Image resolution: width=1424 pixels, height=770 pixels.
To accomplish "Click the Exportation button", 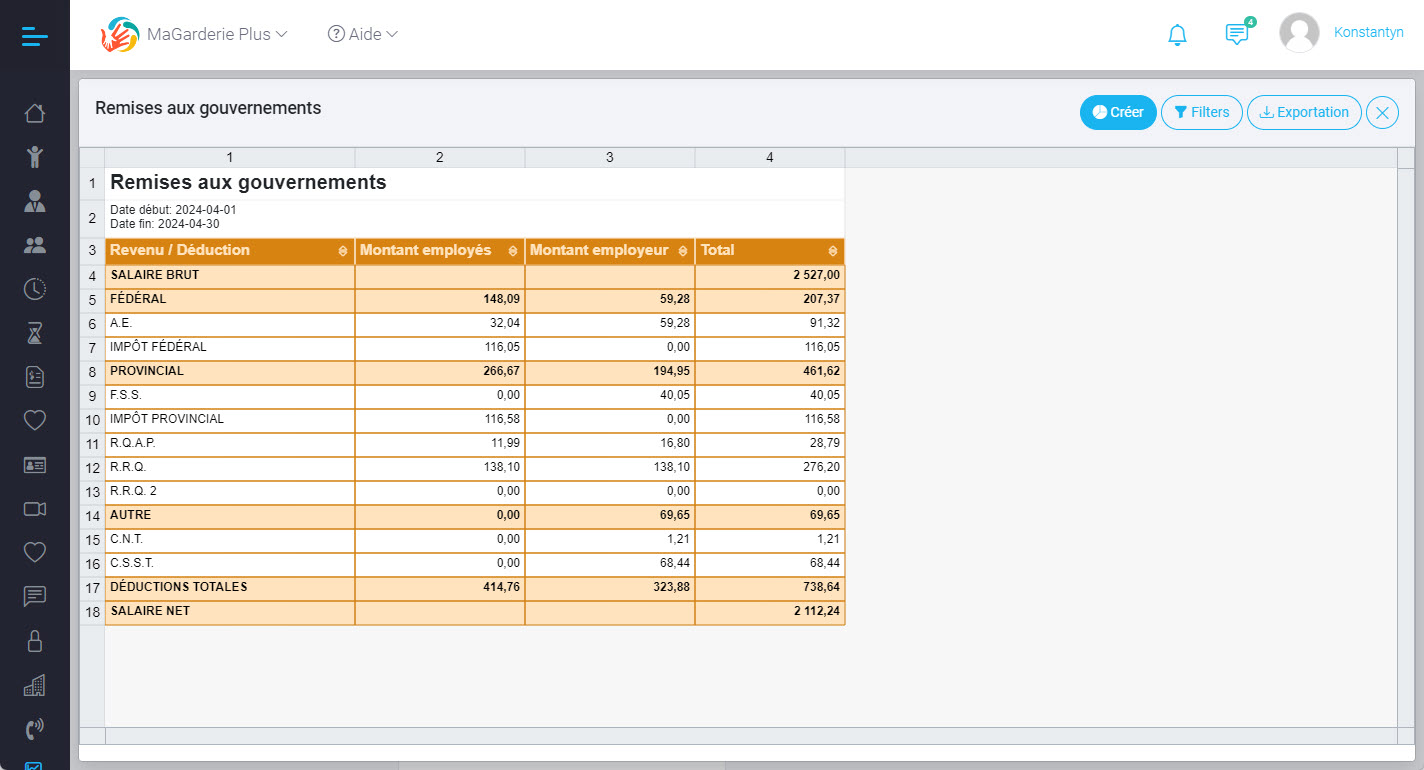I will click(1303, 112).
